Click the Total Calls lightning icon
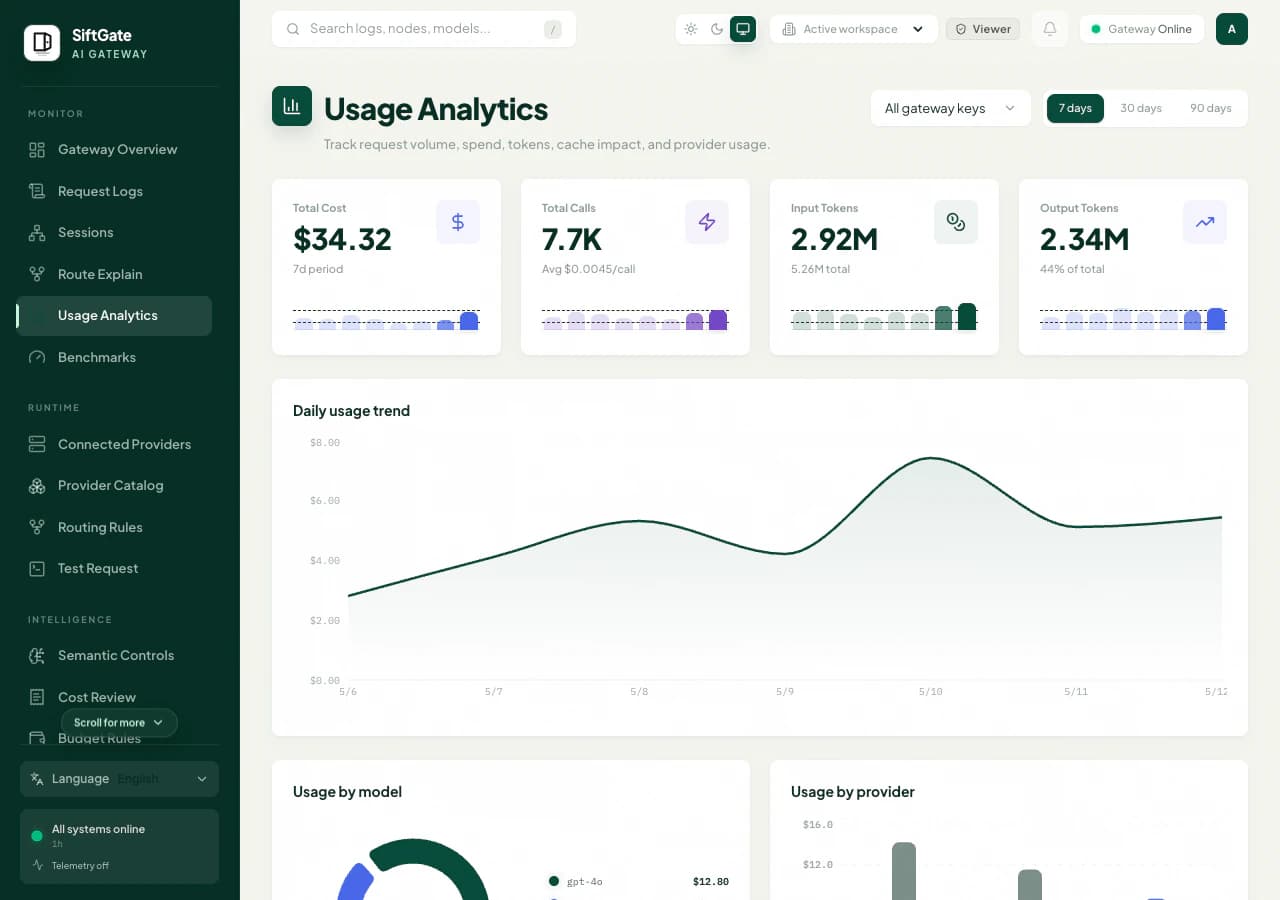The image size is (1280, 900). (707, 222)
